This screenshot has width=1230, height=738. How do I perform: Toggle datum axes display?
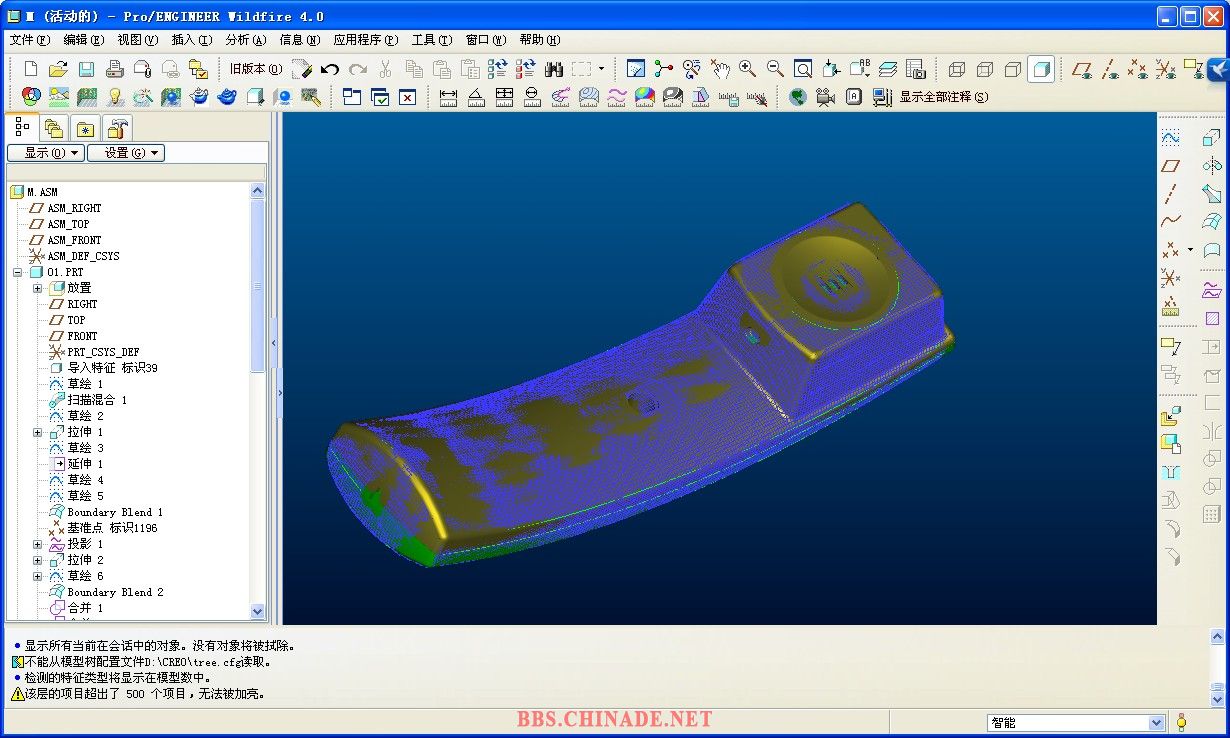point(1110,69)
